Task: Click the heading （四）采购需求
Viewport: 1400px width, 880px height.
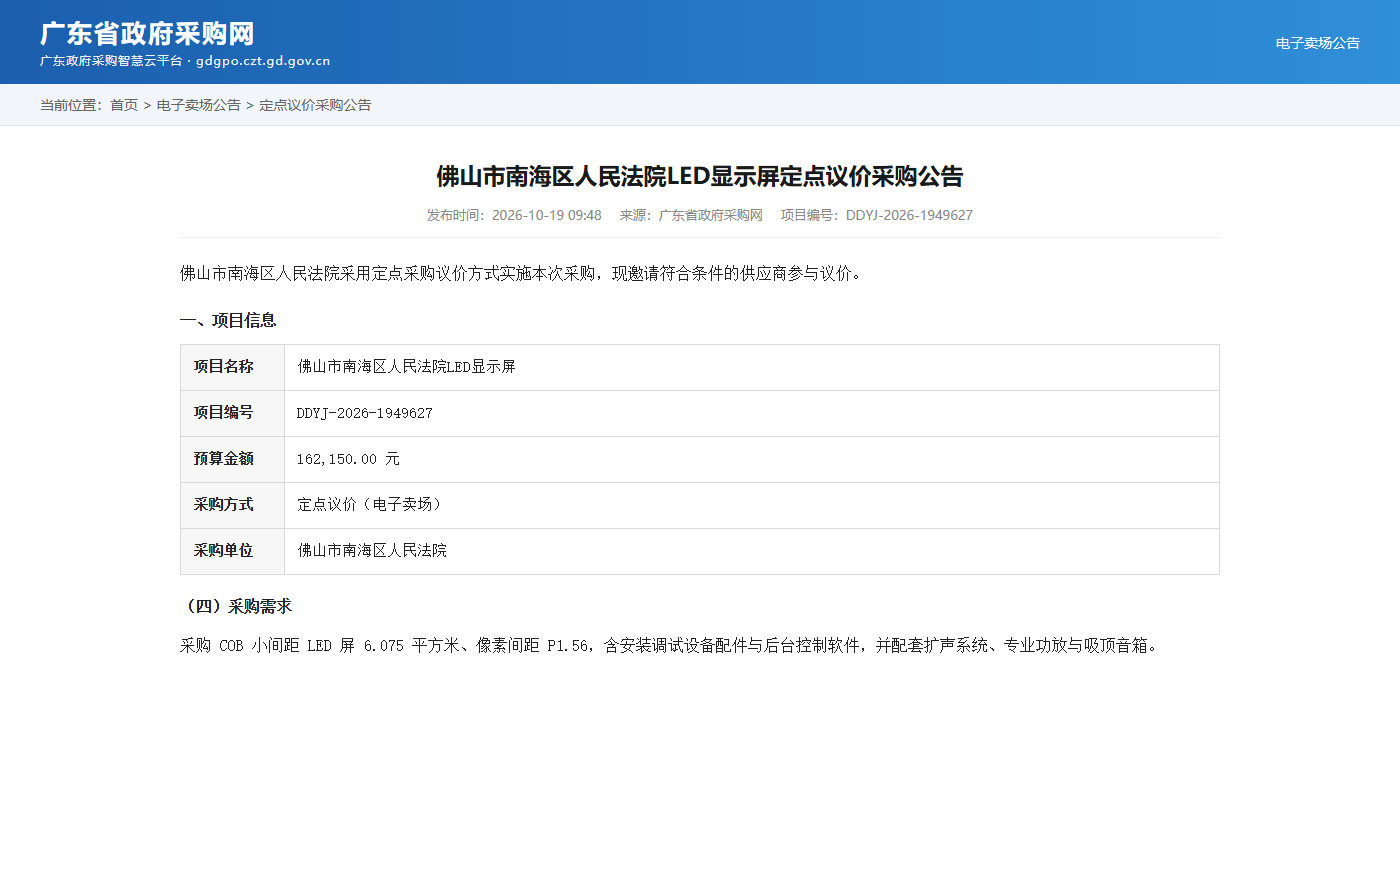Action: pyautogui.click(x=236, y=606)
